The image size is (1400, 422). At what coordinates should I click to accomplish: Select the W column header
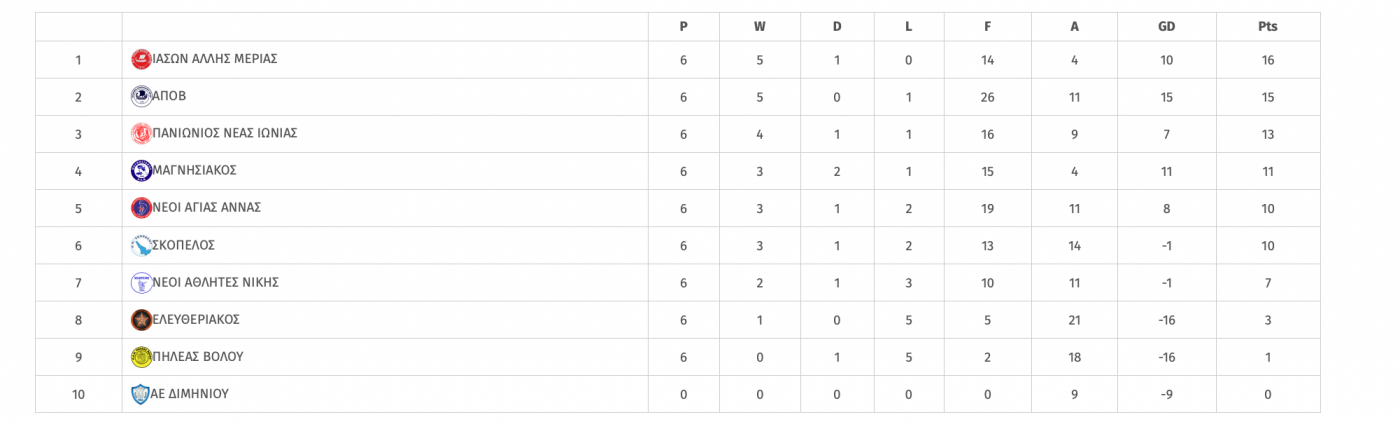tap(759, 27)
